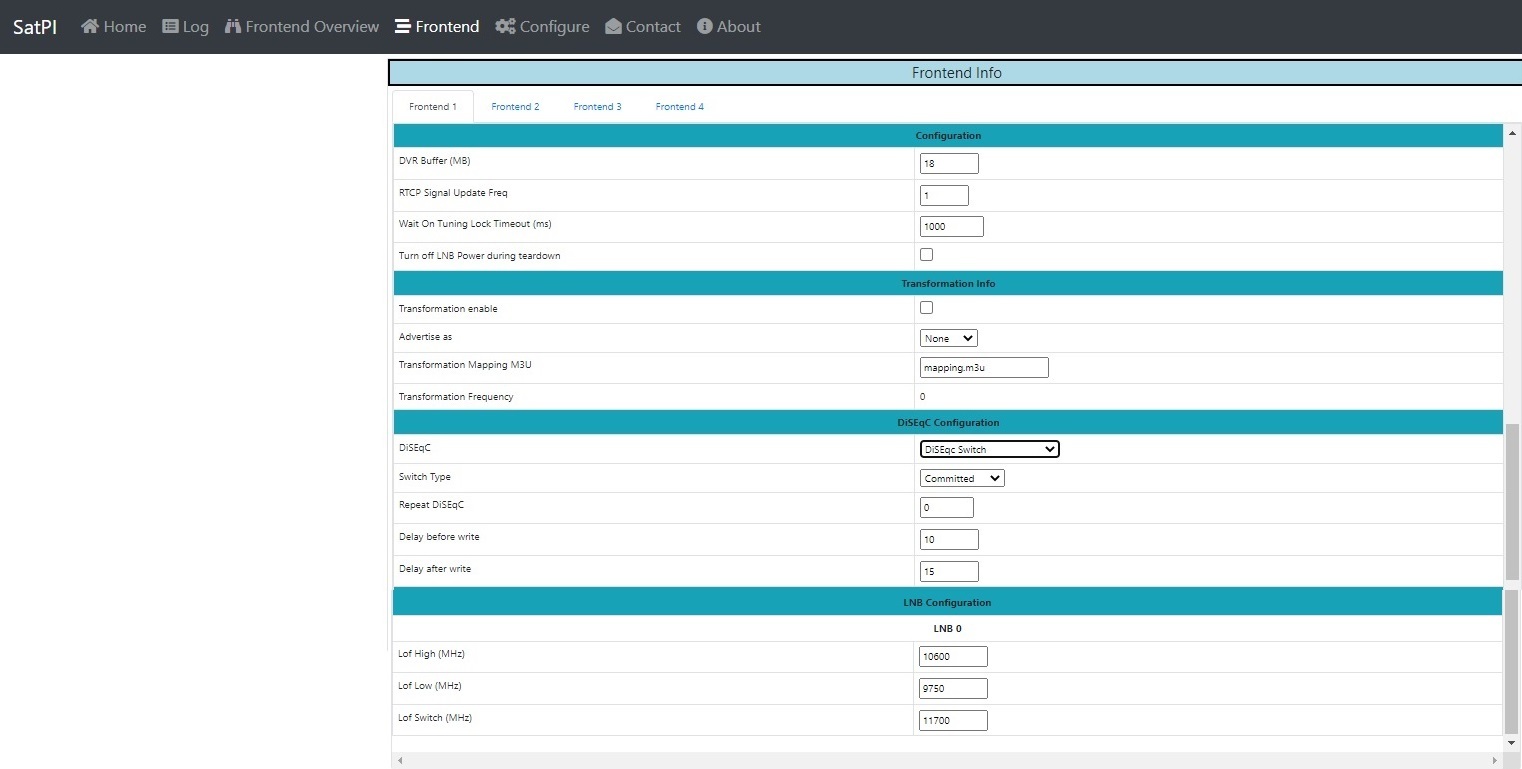This screenshot has width=1522, height=769.
Task: Click the Repeat DiSEqC field
Action: click(947, 507)
